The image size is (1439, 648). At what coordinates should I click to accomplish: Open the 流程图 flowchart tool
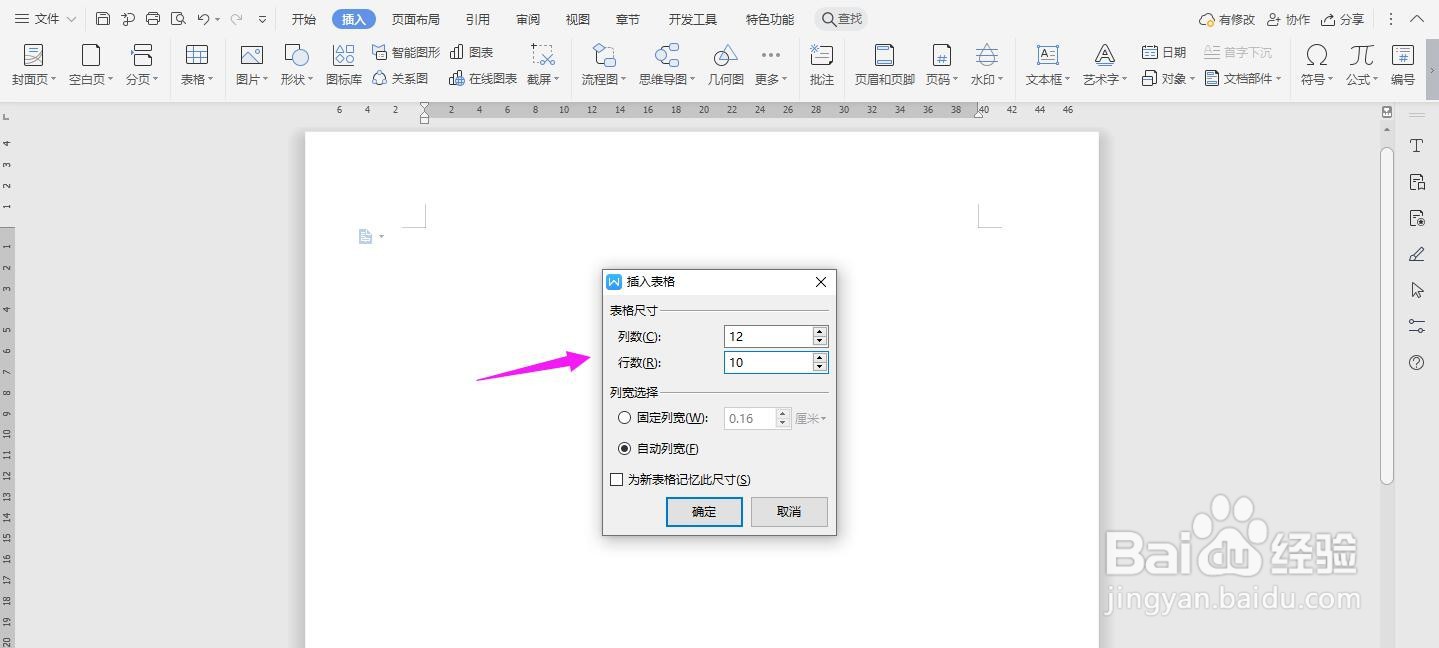[604, 65]
